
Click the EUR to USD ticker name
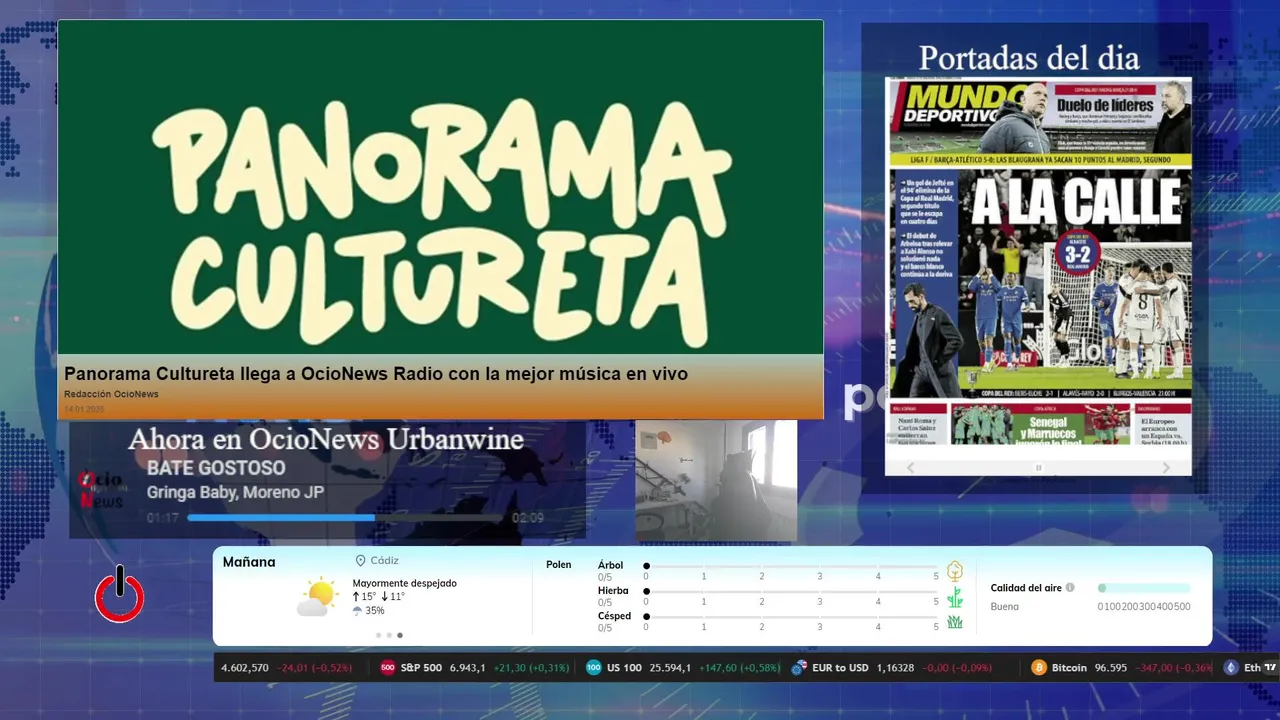[x=841, y=668]
